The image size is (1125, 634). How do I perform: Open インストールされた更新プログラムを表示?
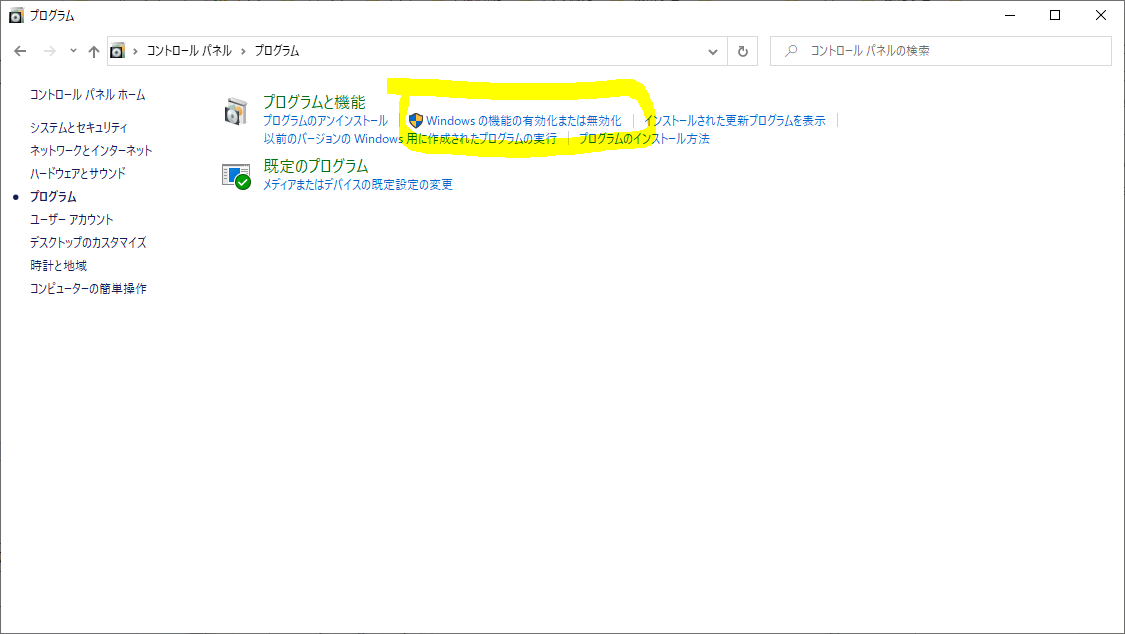click(735, 120)
